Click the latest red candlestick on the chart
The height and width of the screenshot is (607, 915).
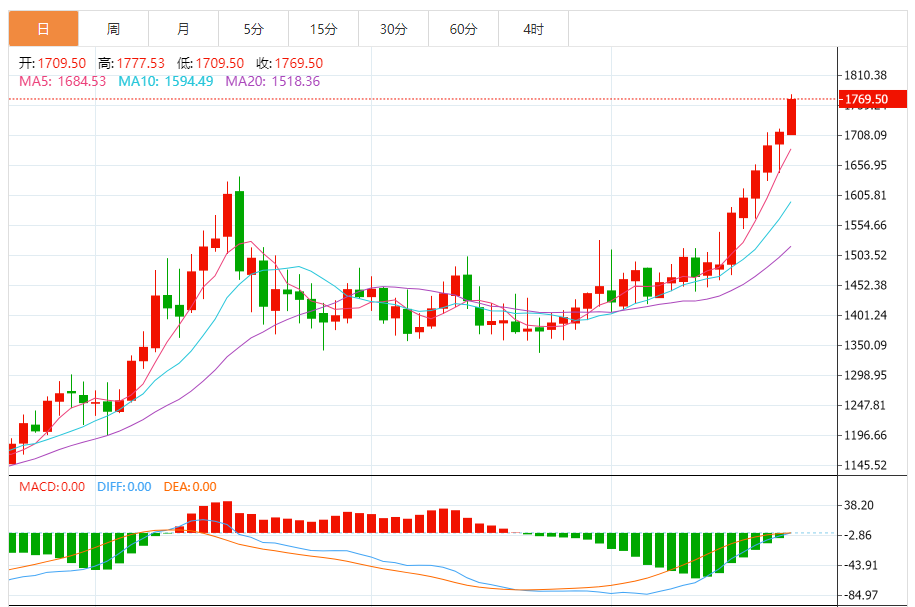pos(791,117)
